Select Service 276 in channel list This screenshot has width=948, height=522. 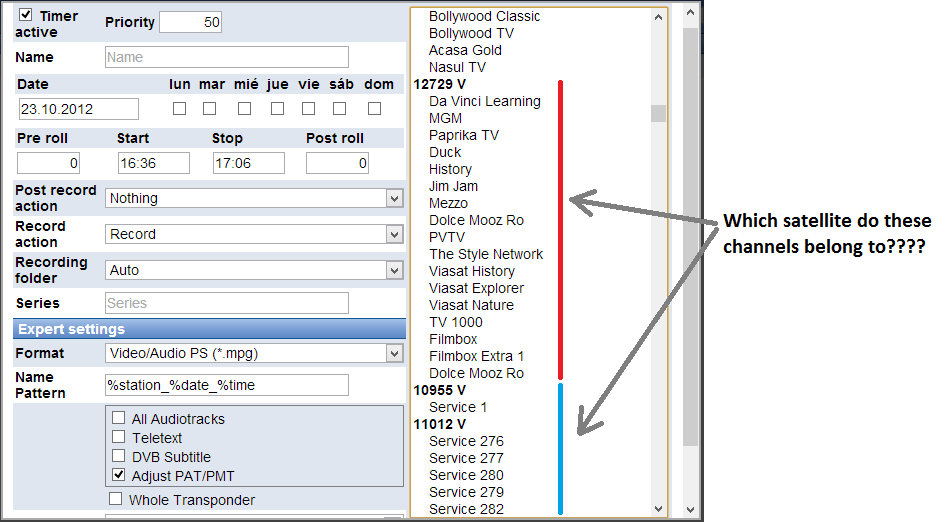pos(466,441)
